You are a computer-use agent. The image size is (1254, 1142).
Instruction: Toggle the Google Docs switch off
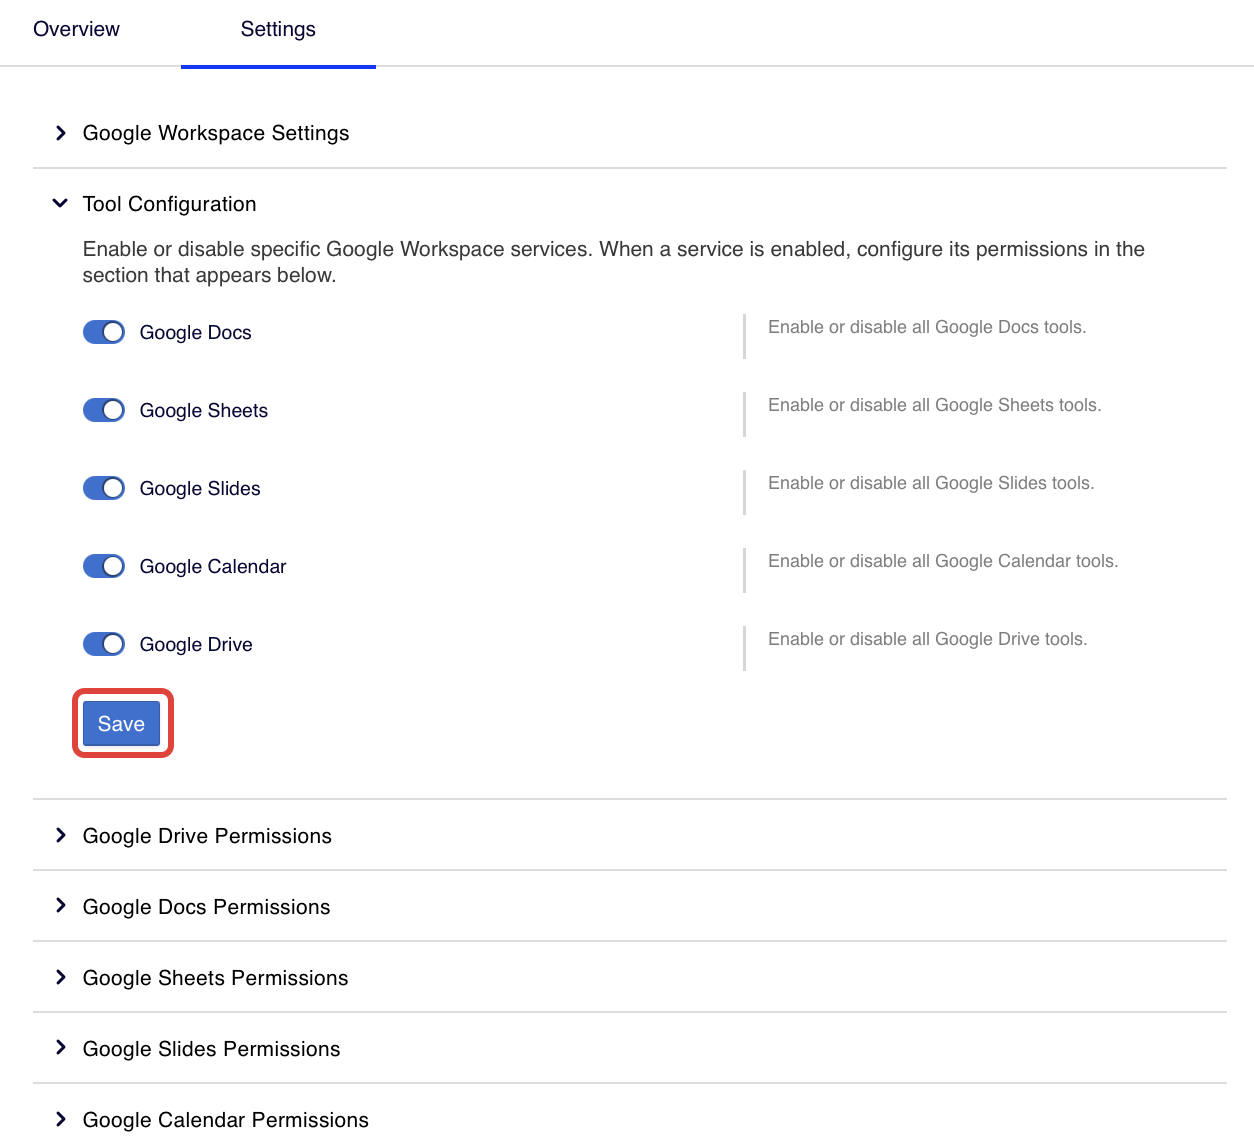104,332
